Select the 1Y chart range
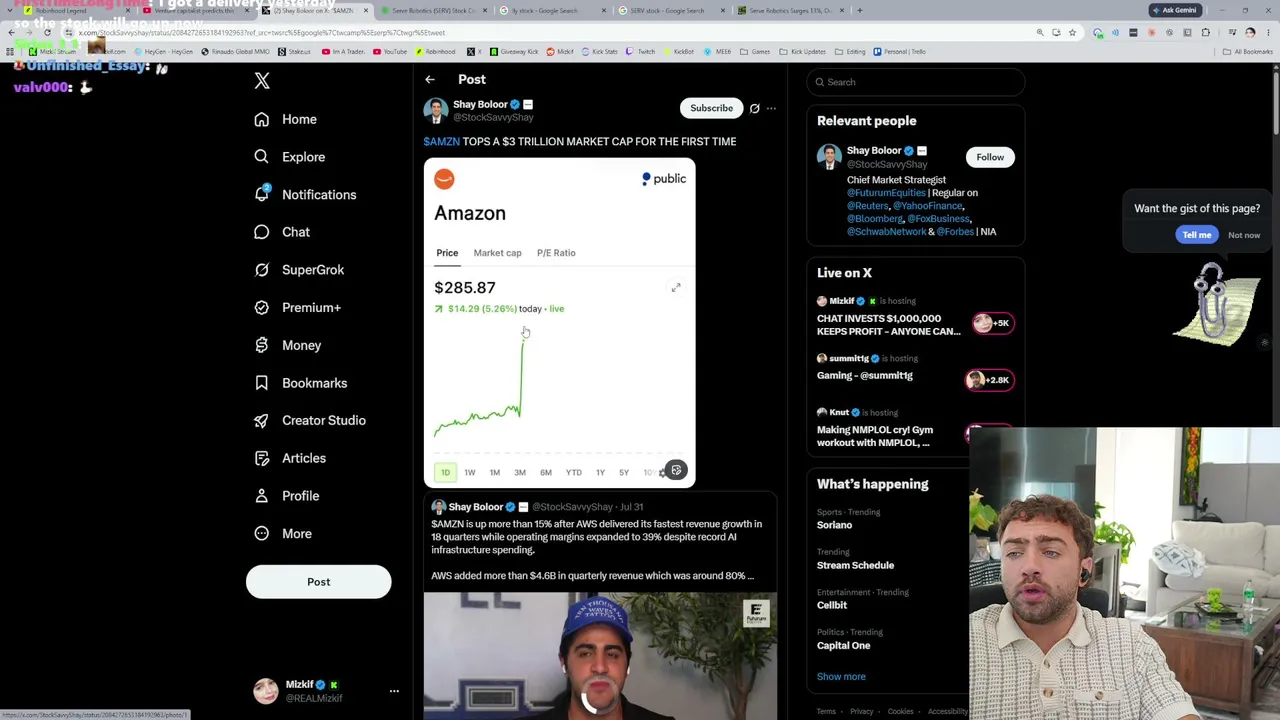This screenshot has width=1280, height=720. (600, 472)
